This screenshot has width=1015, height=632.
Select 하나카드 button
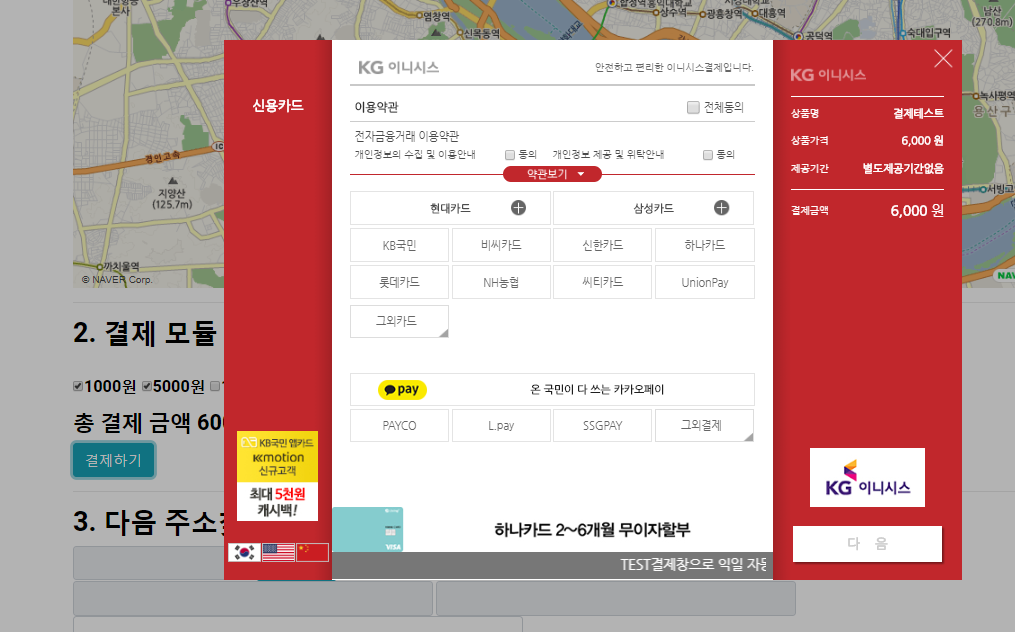704,245
